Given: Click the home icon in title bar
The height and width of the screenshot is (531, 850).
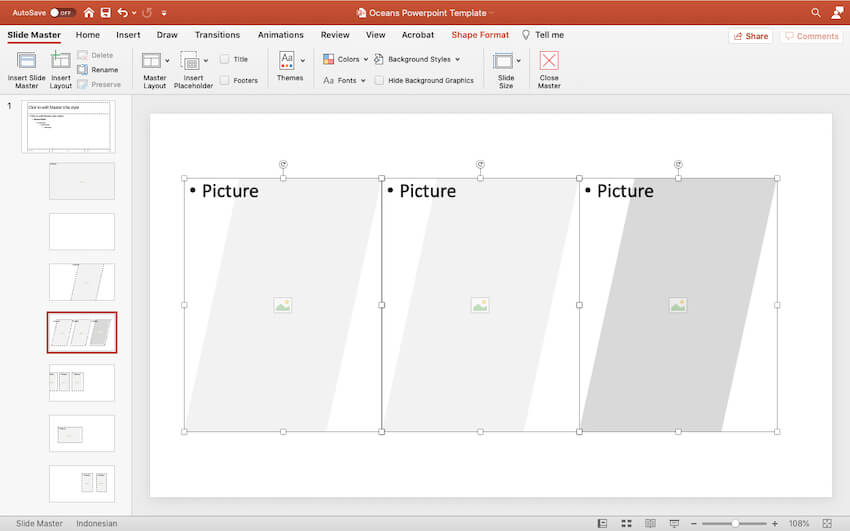Looking at the screenshot, I should tap(89, 13).
